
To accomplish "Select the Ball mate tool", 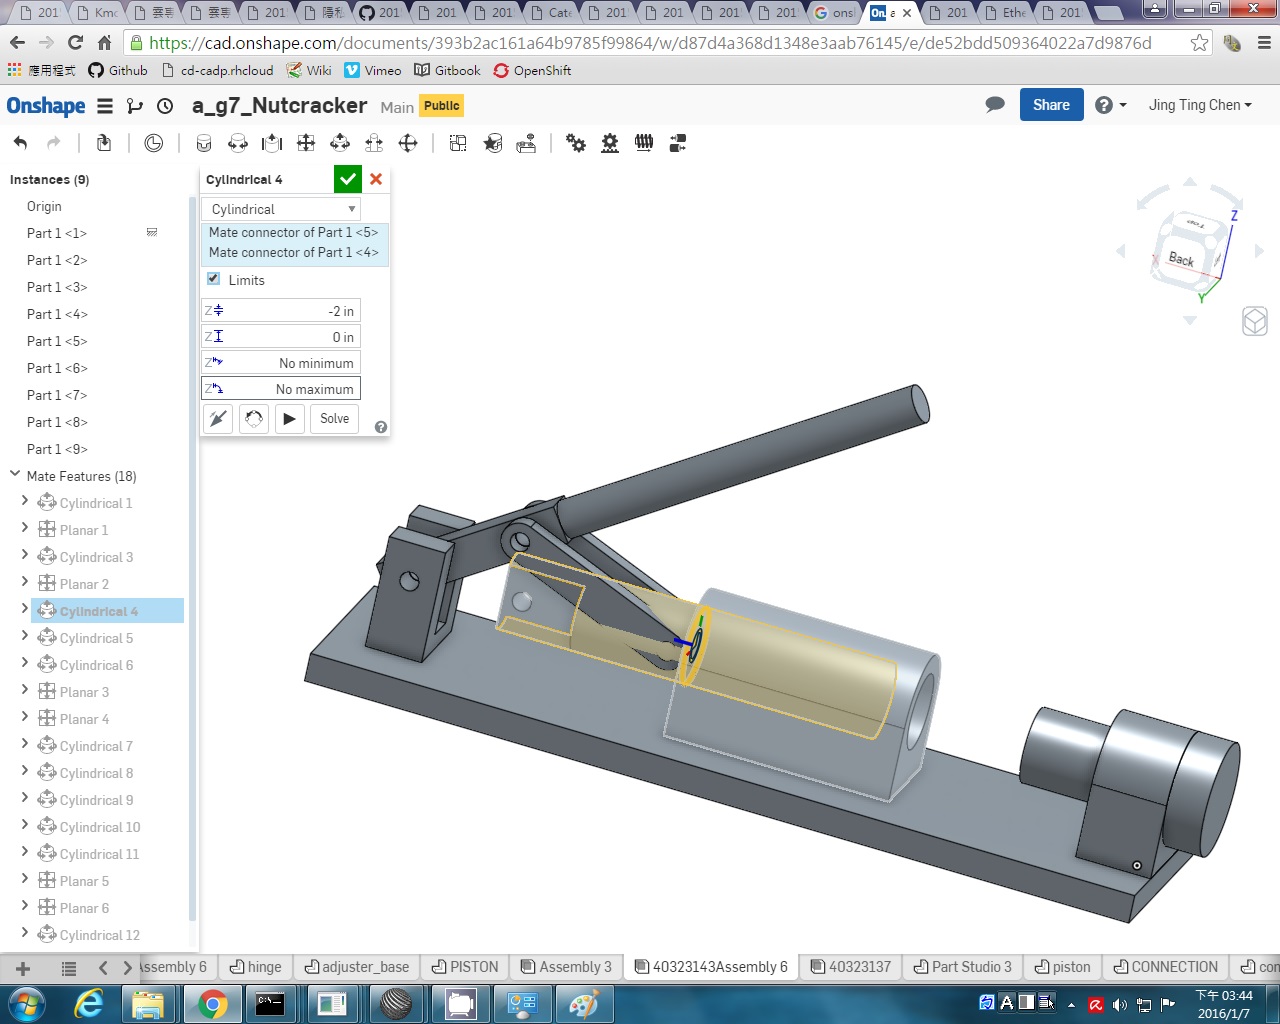I will point(408,143).
